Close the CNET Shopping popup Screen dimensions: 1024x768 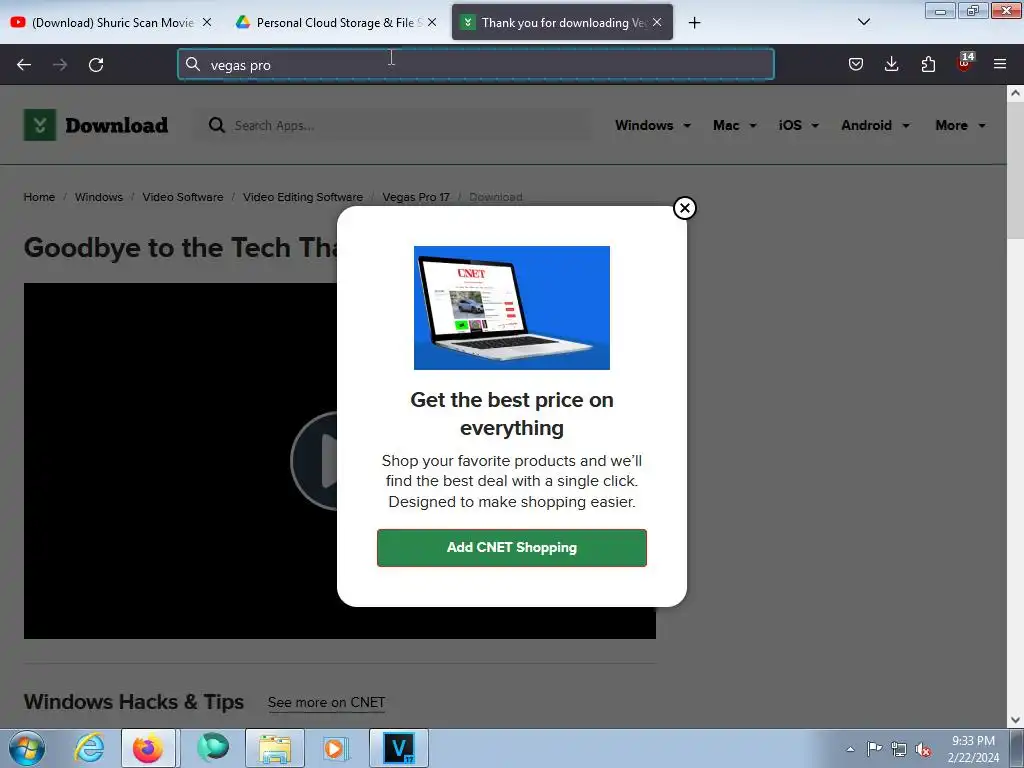coord(684,208)
